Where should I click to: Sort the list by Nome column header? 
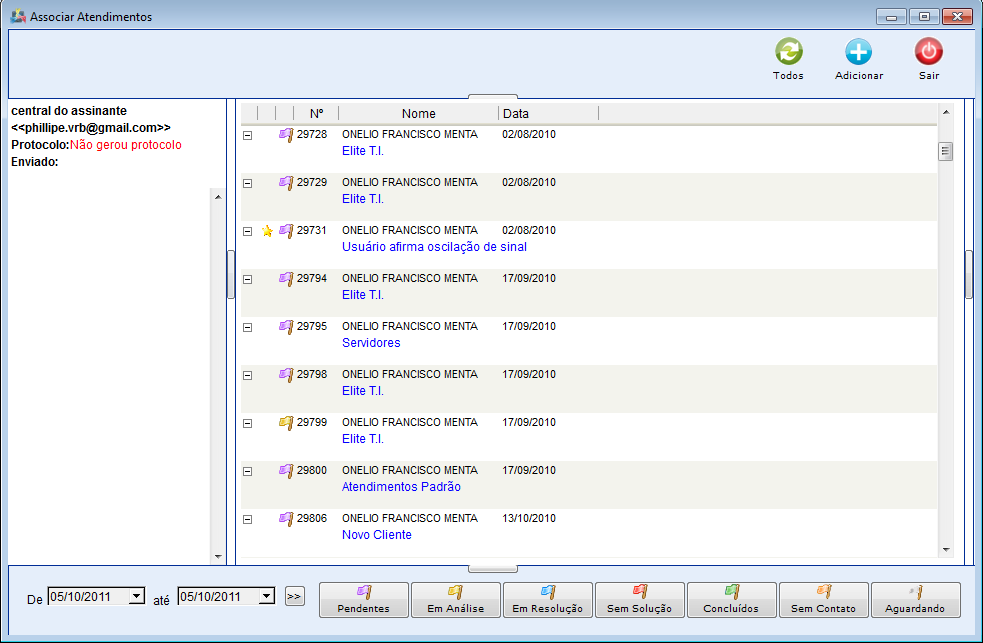coord(418,113)
